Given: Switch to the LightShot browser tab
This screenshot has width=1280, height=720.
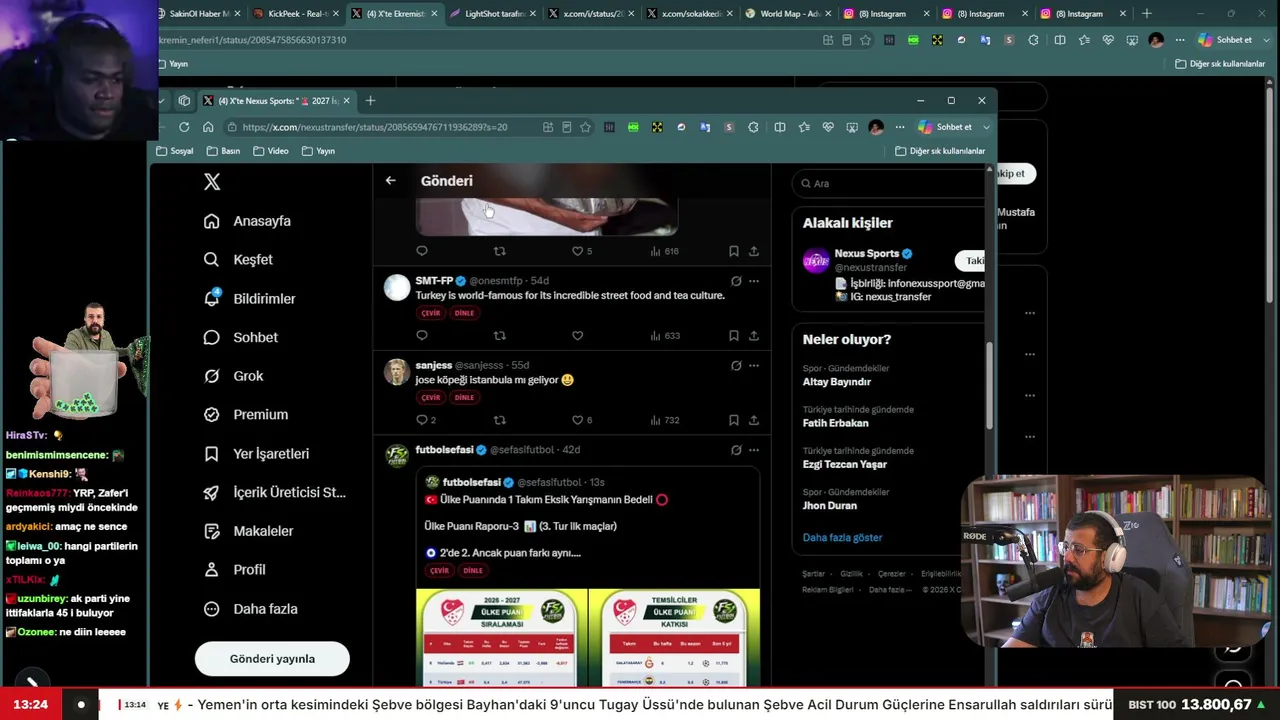Looking at the screenshot, I should (492, 14).
